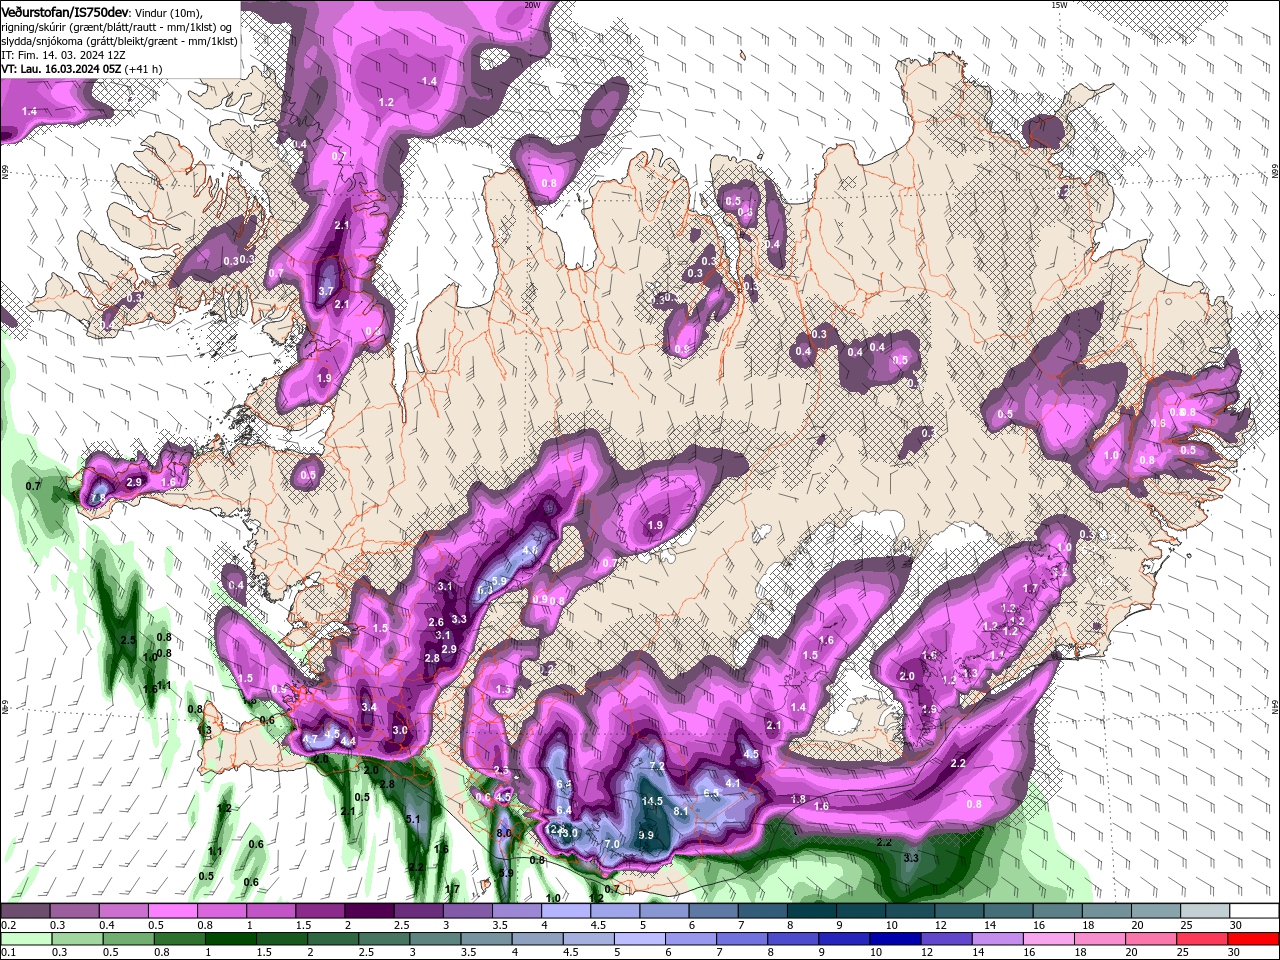Viewport: 1280px width, 960px height.
Task: Click the 13.0 map value
Action: click(568, 833)
